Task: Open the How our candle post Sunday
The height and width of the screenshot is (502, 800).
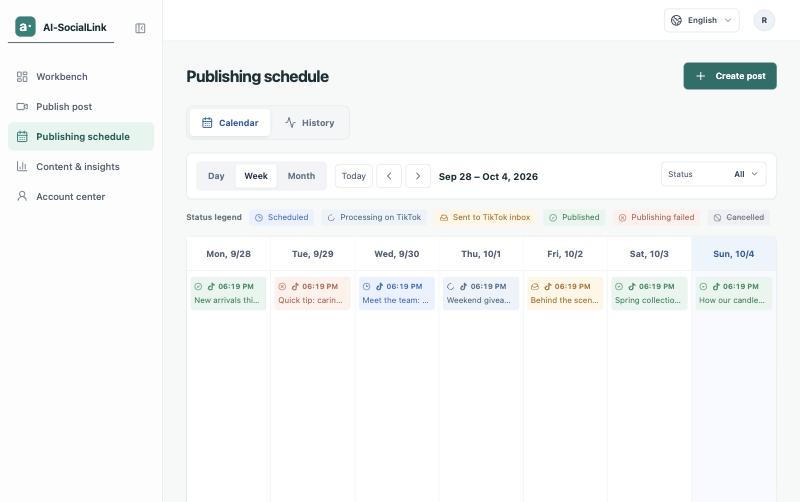Action: (733, 293)
